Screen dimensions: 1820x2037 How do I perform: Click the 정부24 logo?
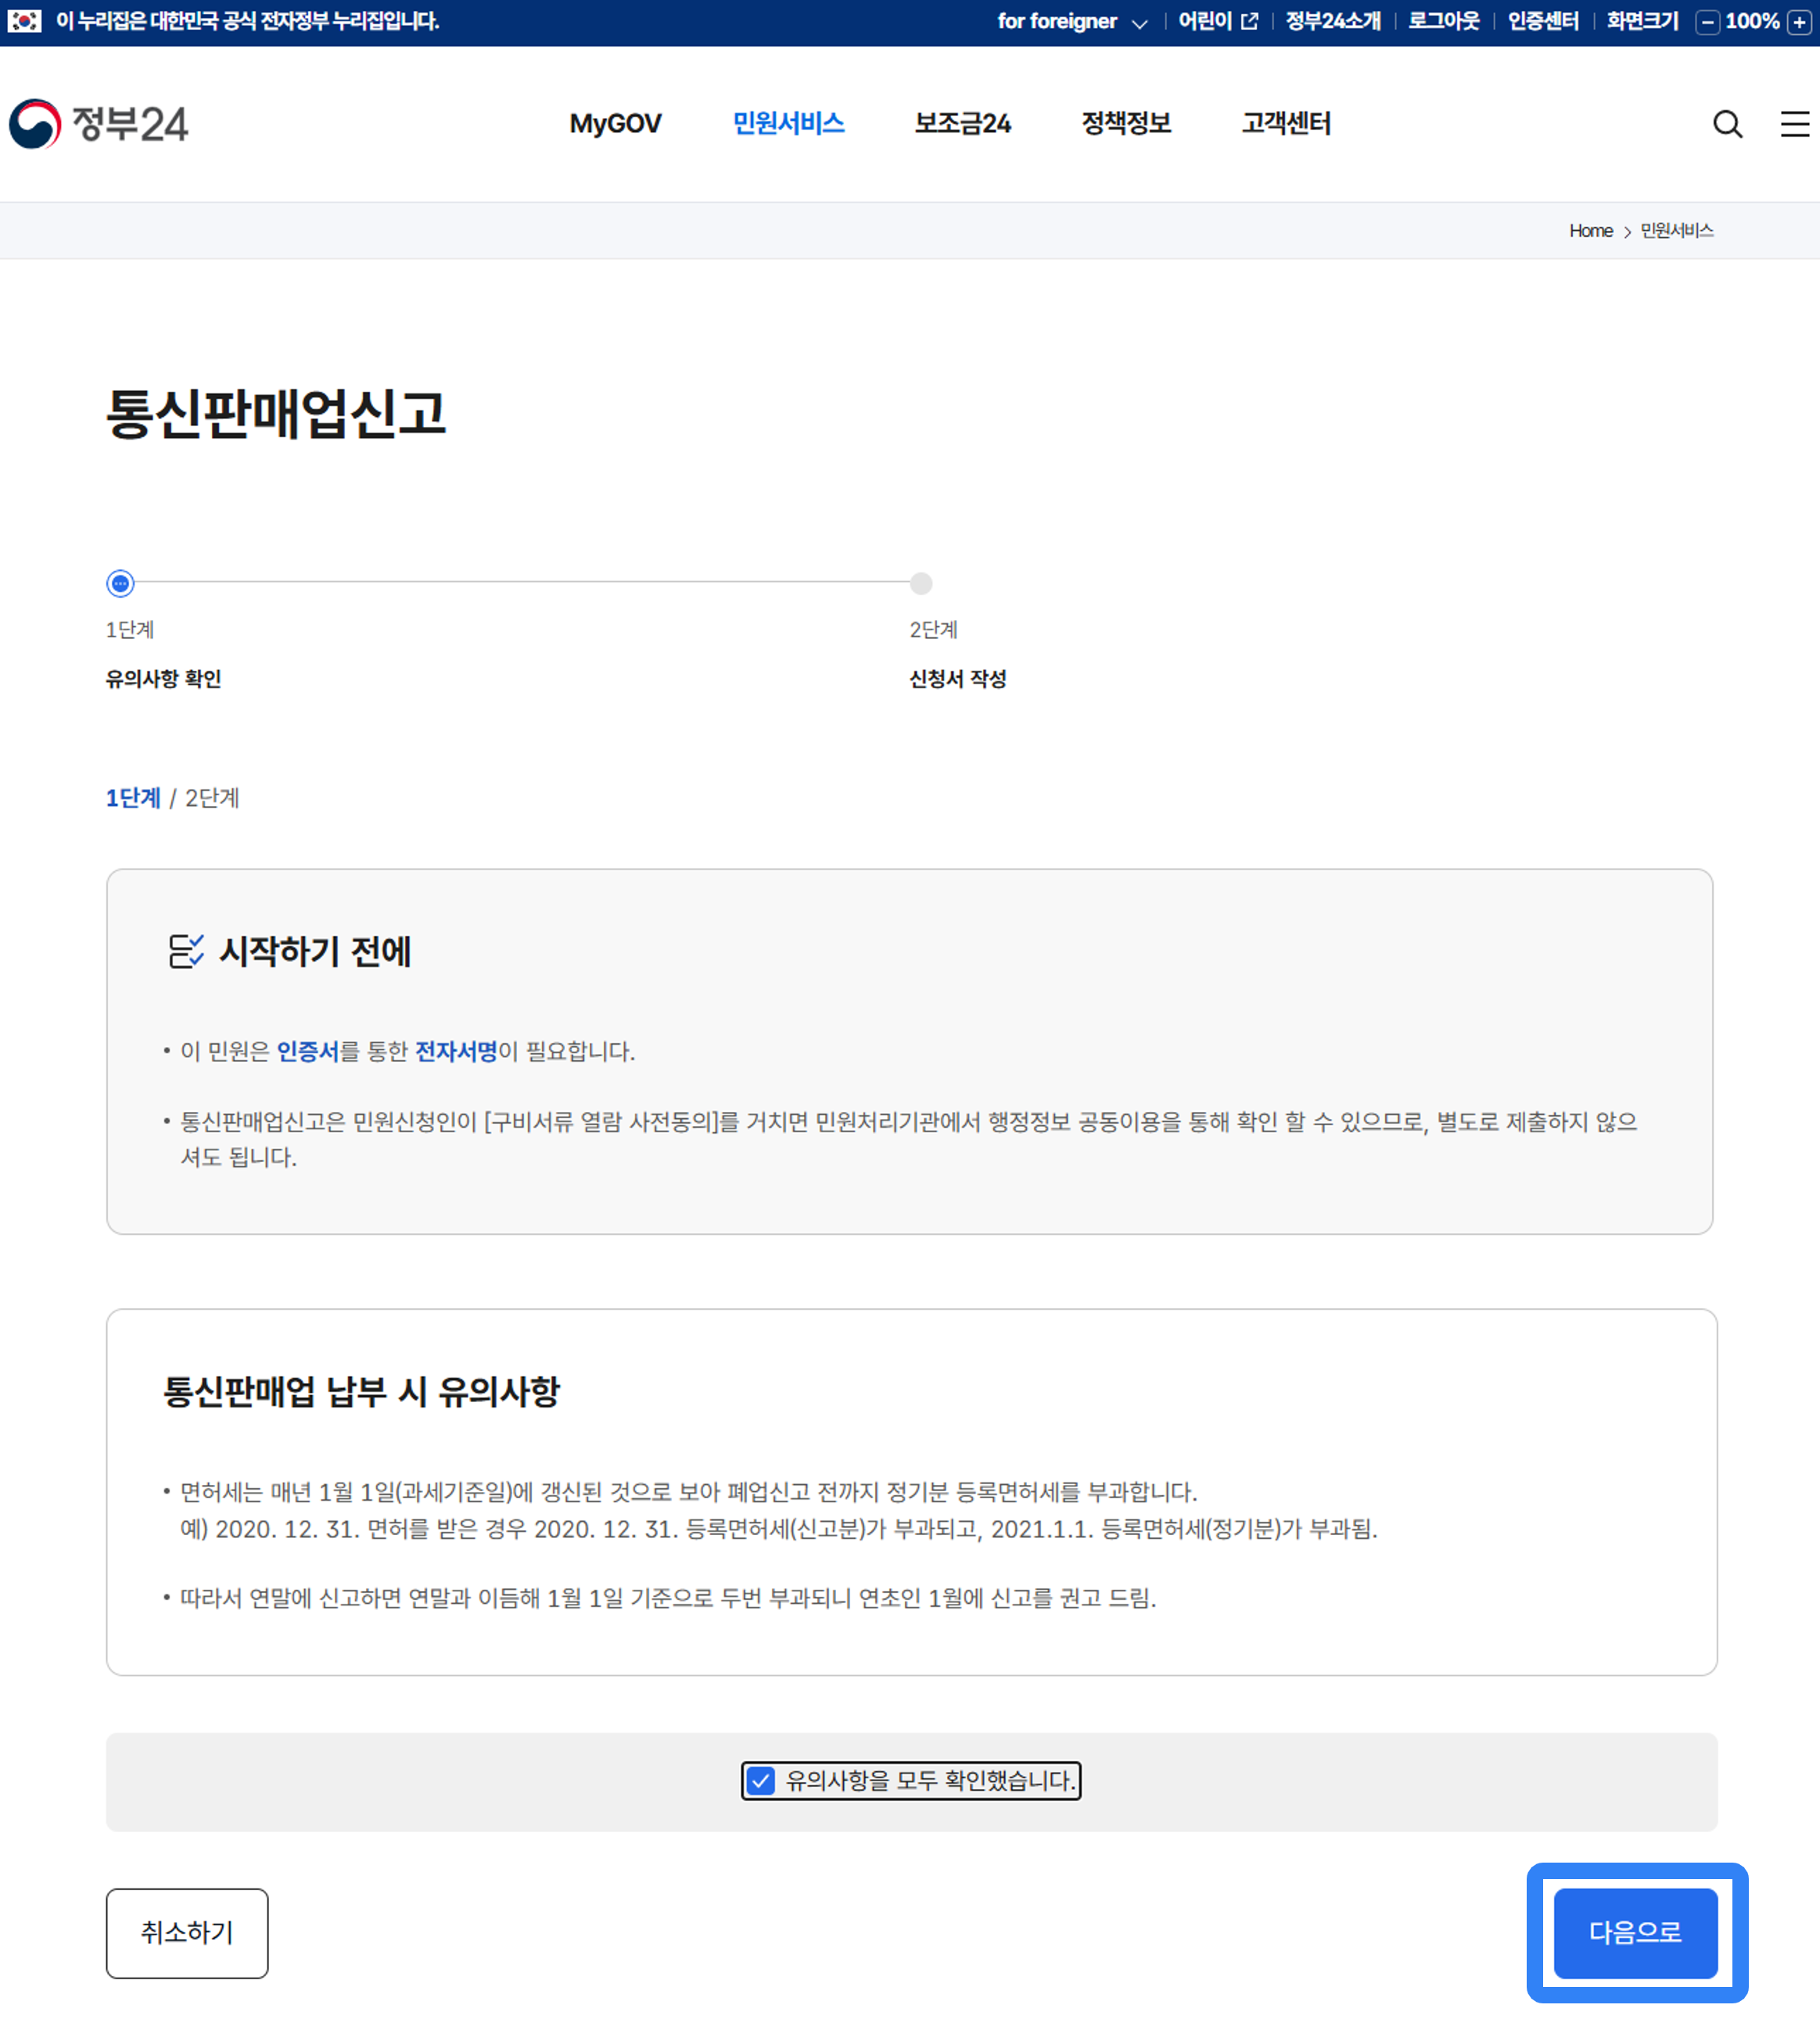(98, 124)
